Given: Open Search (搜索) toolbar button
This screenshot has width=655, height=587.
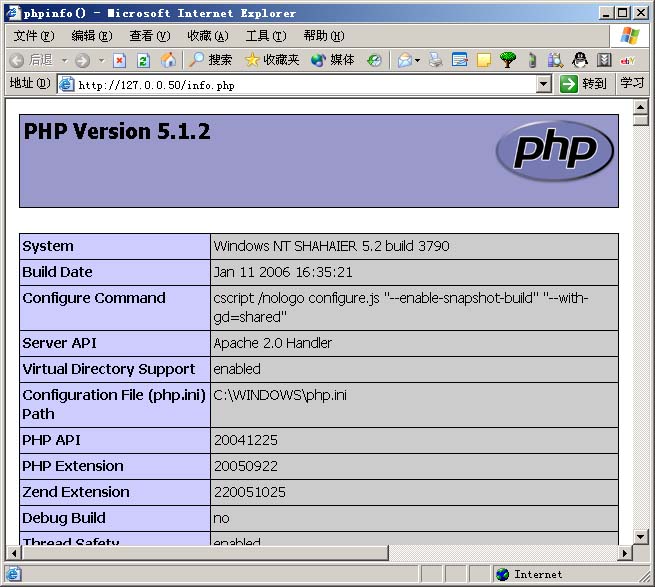Looking at the screenshot, I should (210, 60).
